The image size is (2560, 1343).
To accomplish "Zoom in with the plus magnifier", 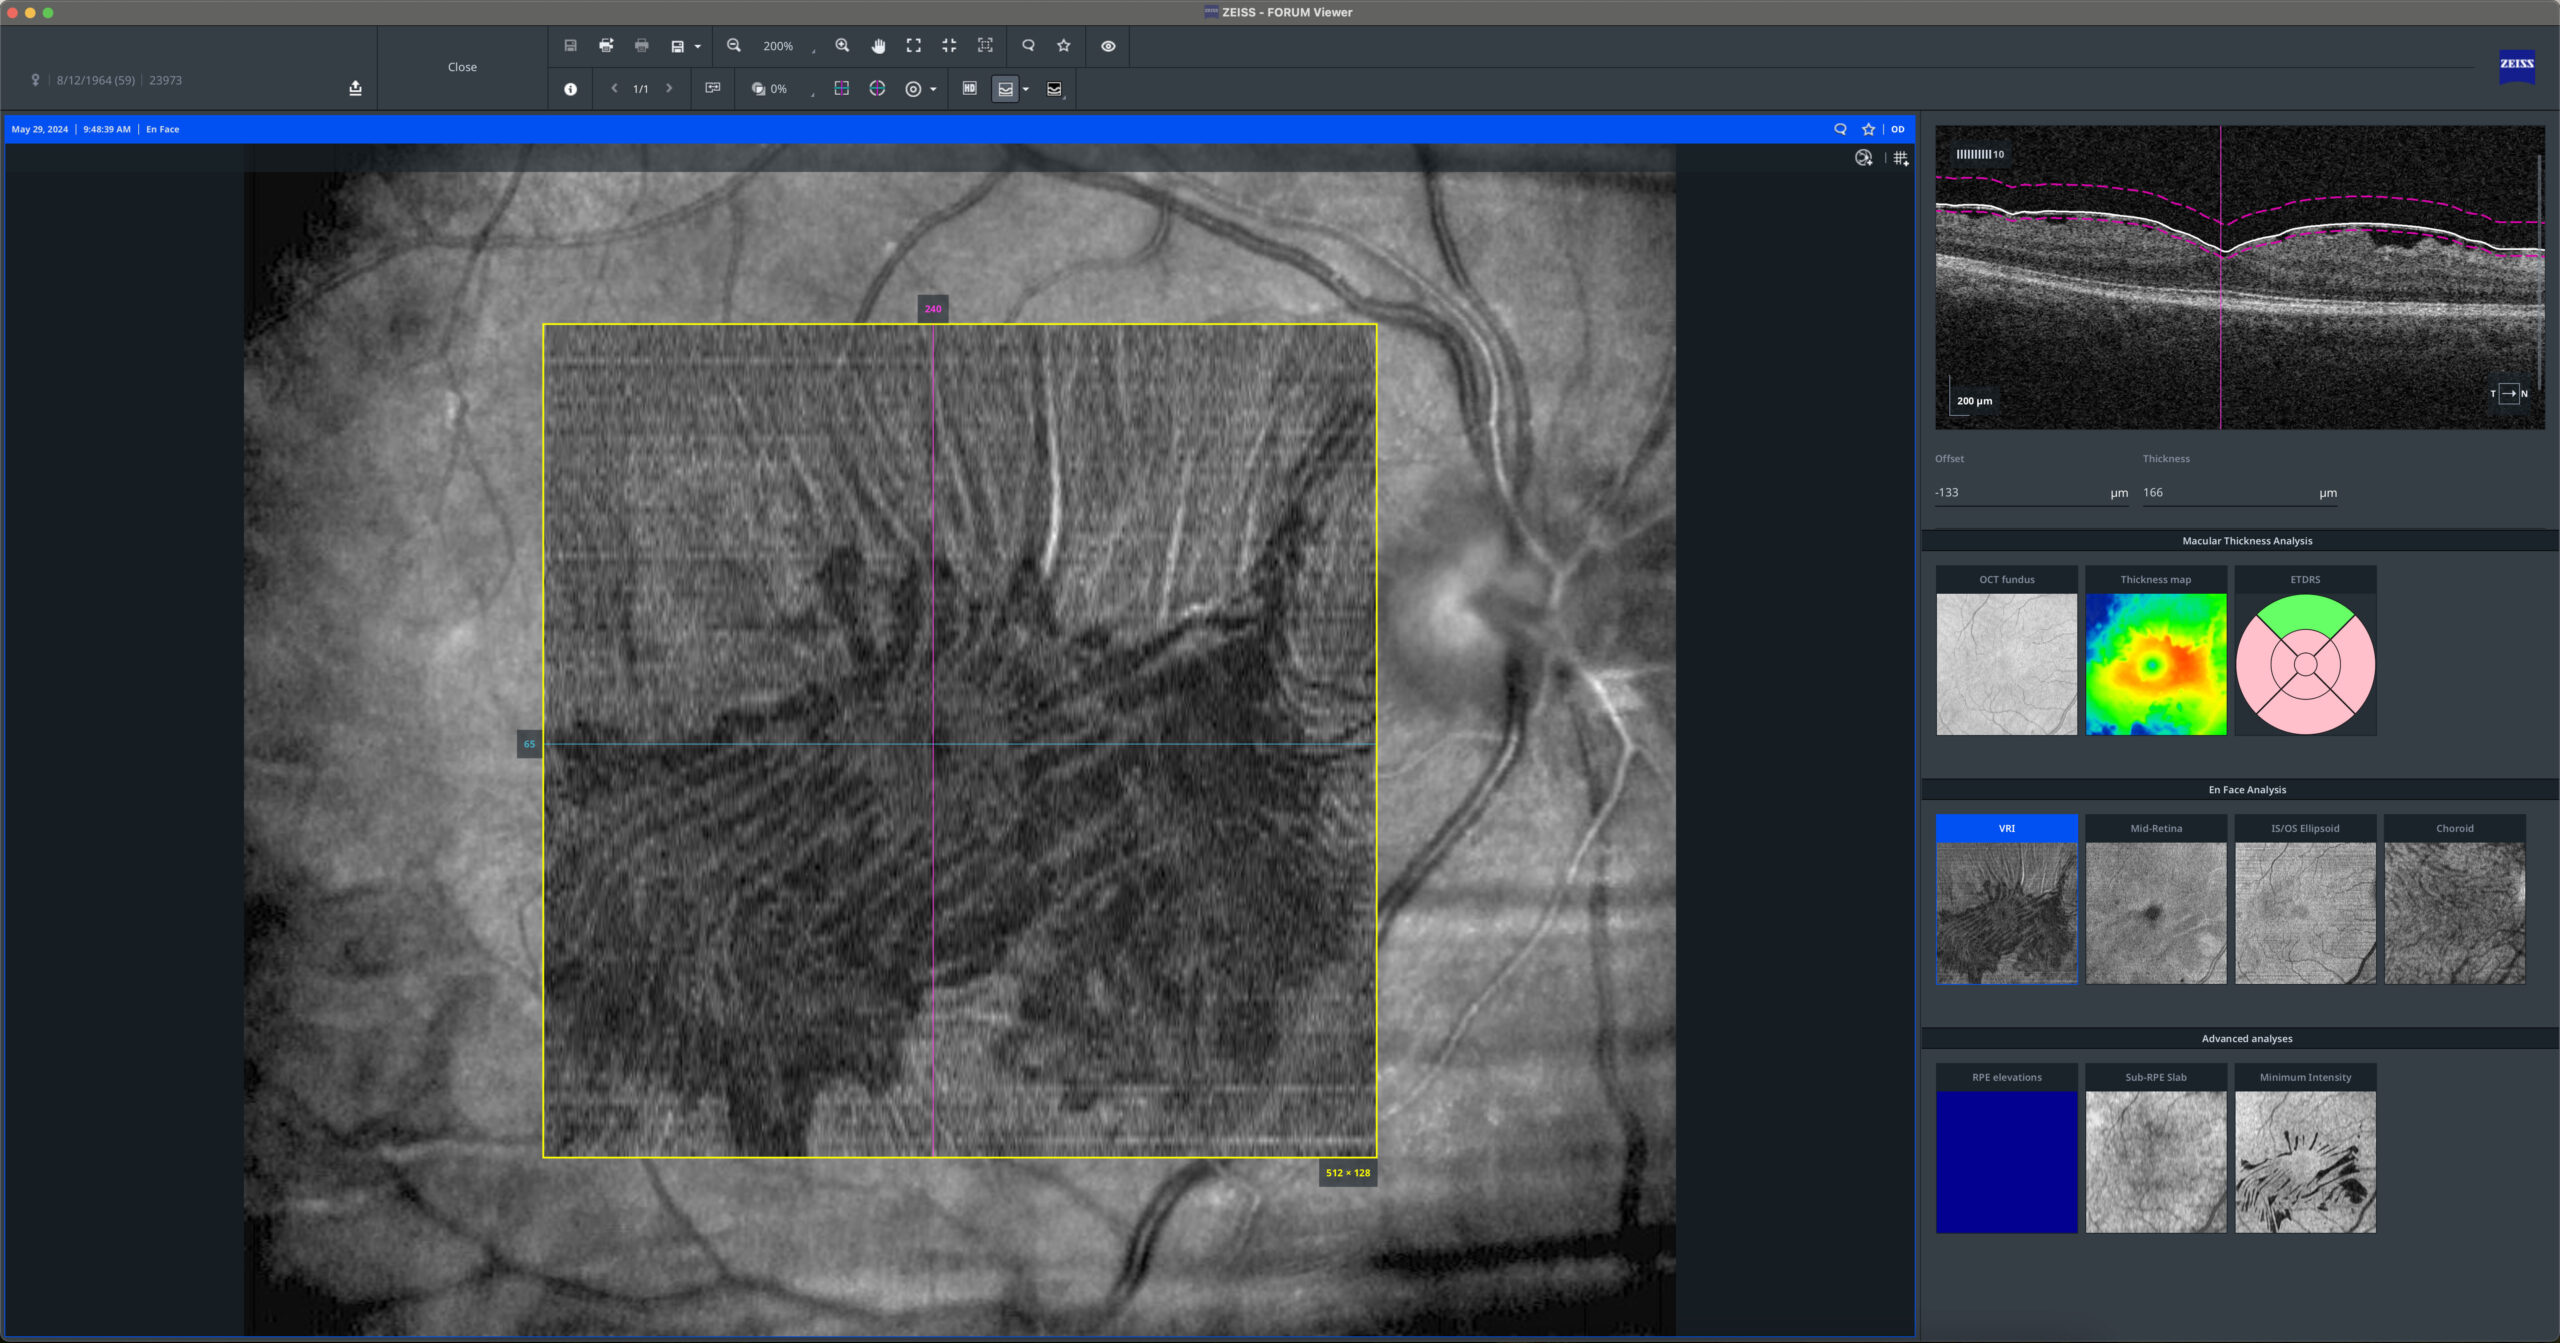I will coord(842,46).
